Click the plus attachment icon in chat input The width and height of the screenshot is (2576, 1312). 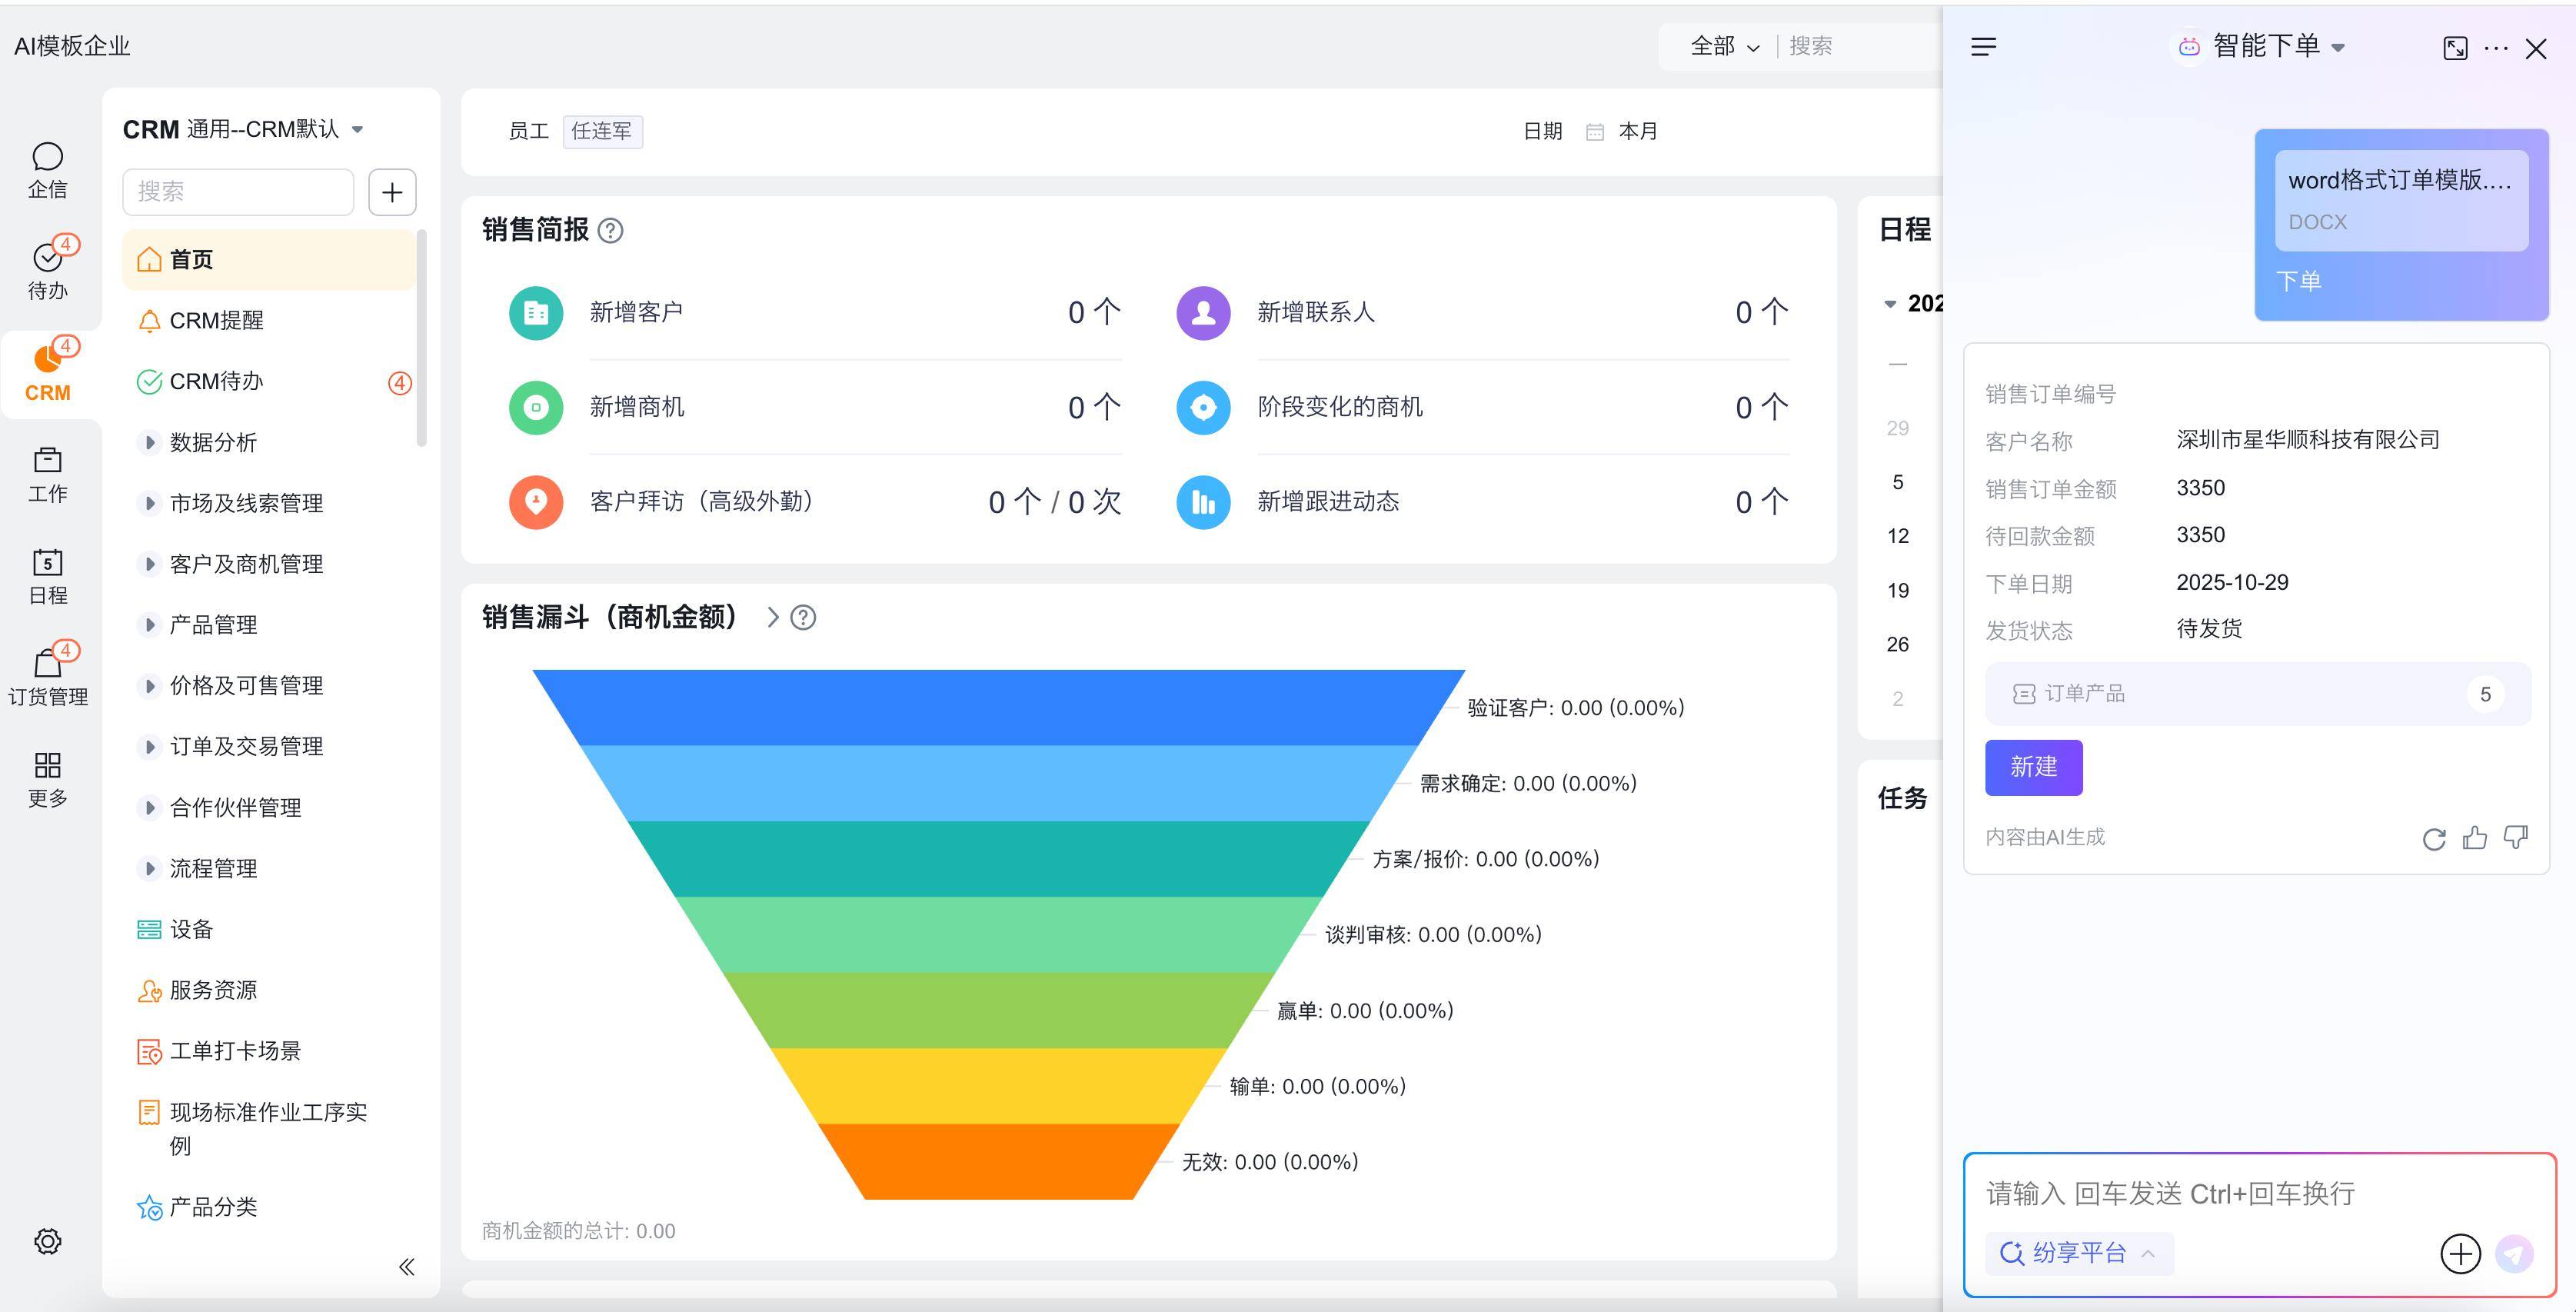tap(2460, 1253)
